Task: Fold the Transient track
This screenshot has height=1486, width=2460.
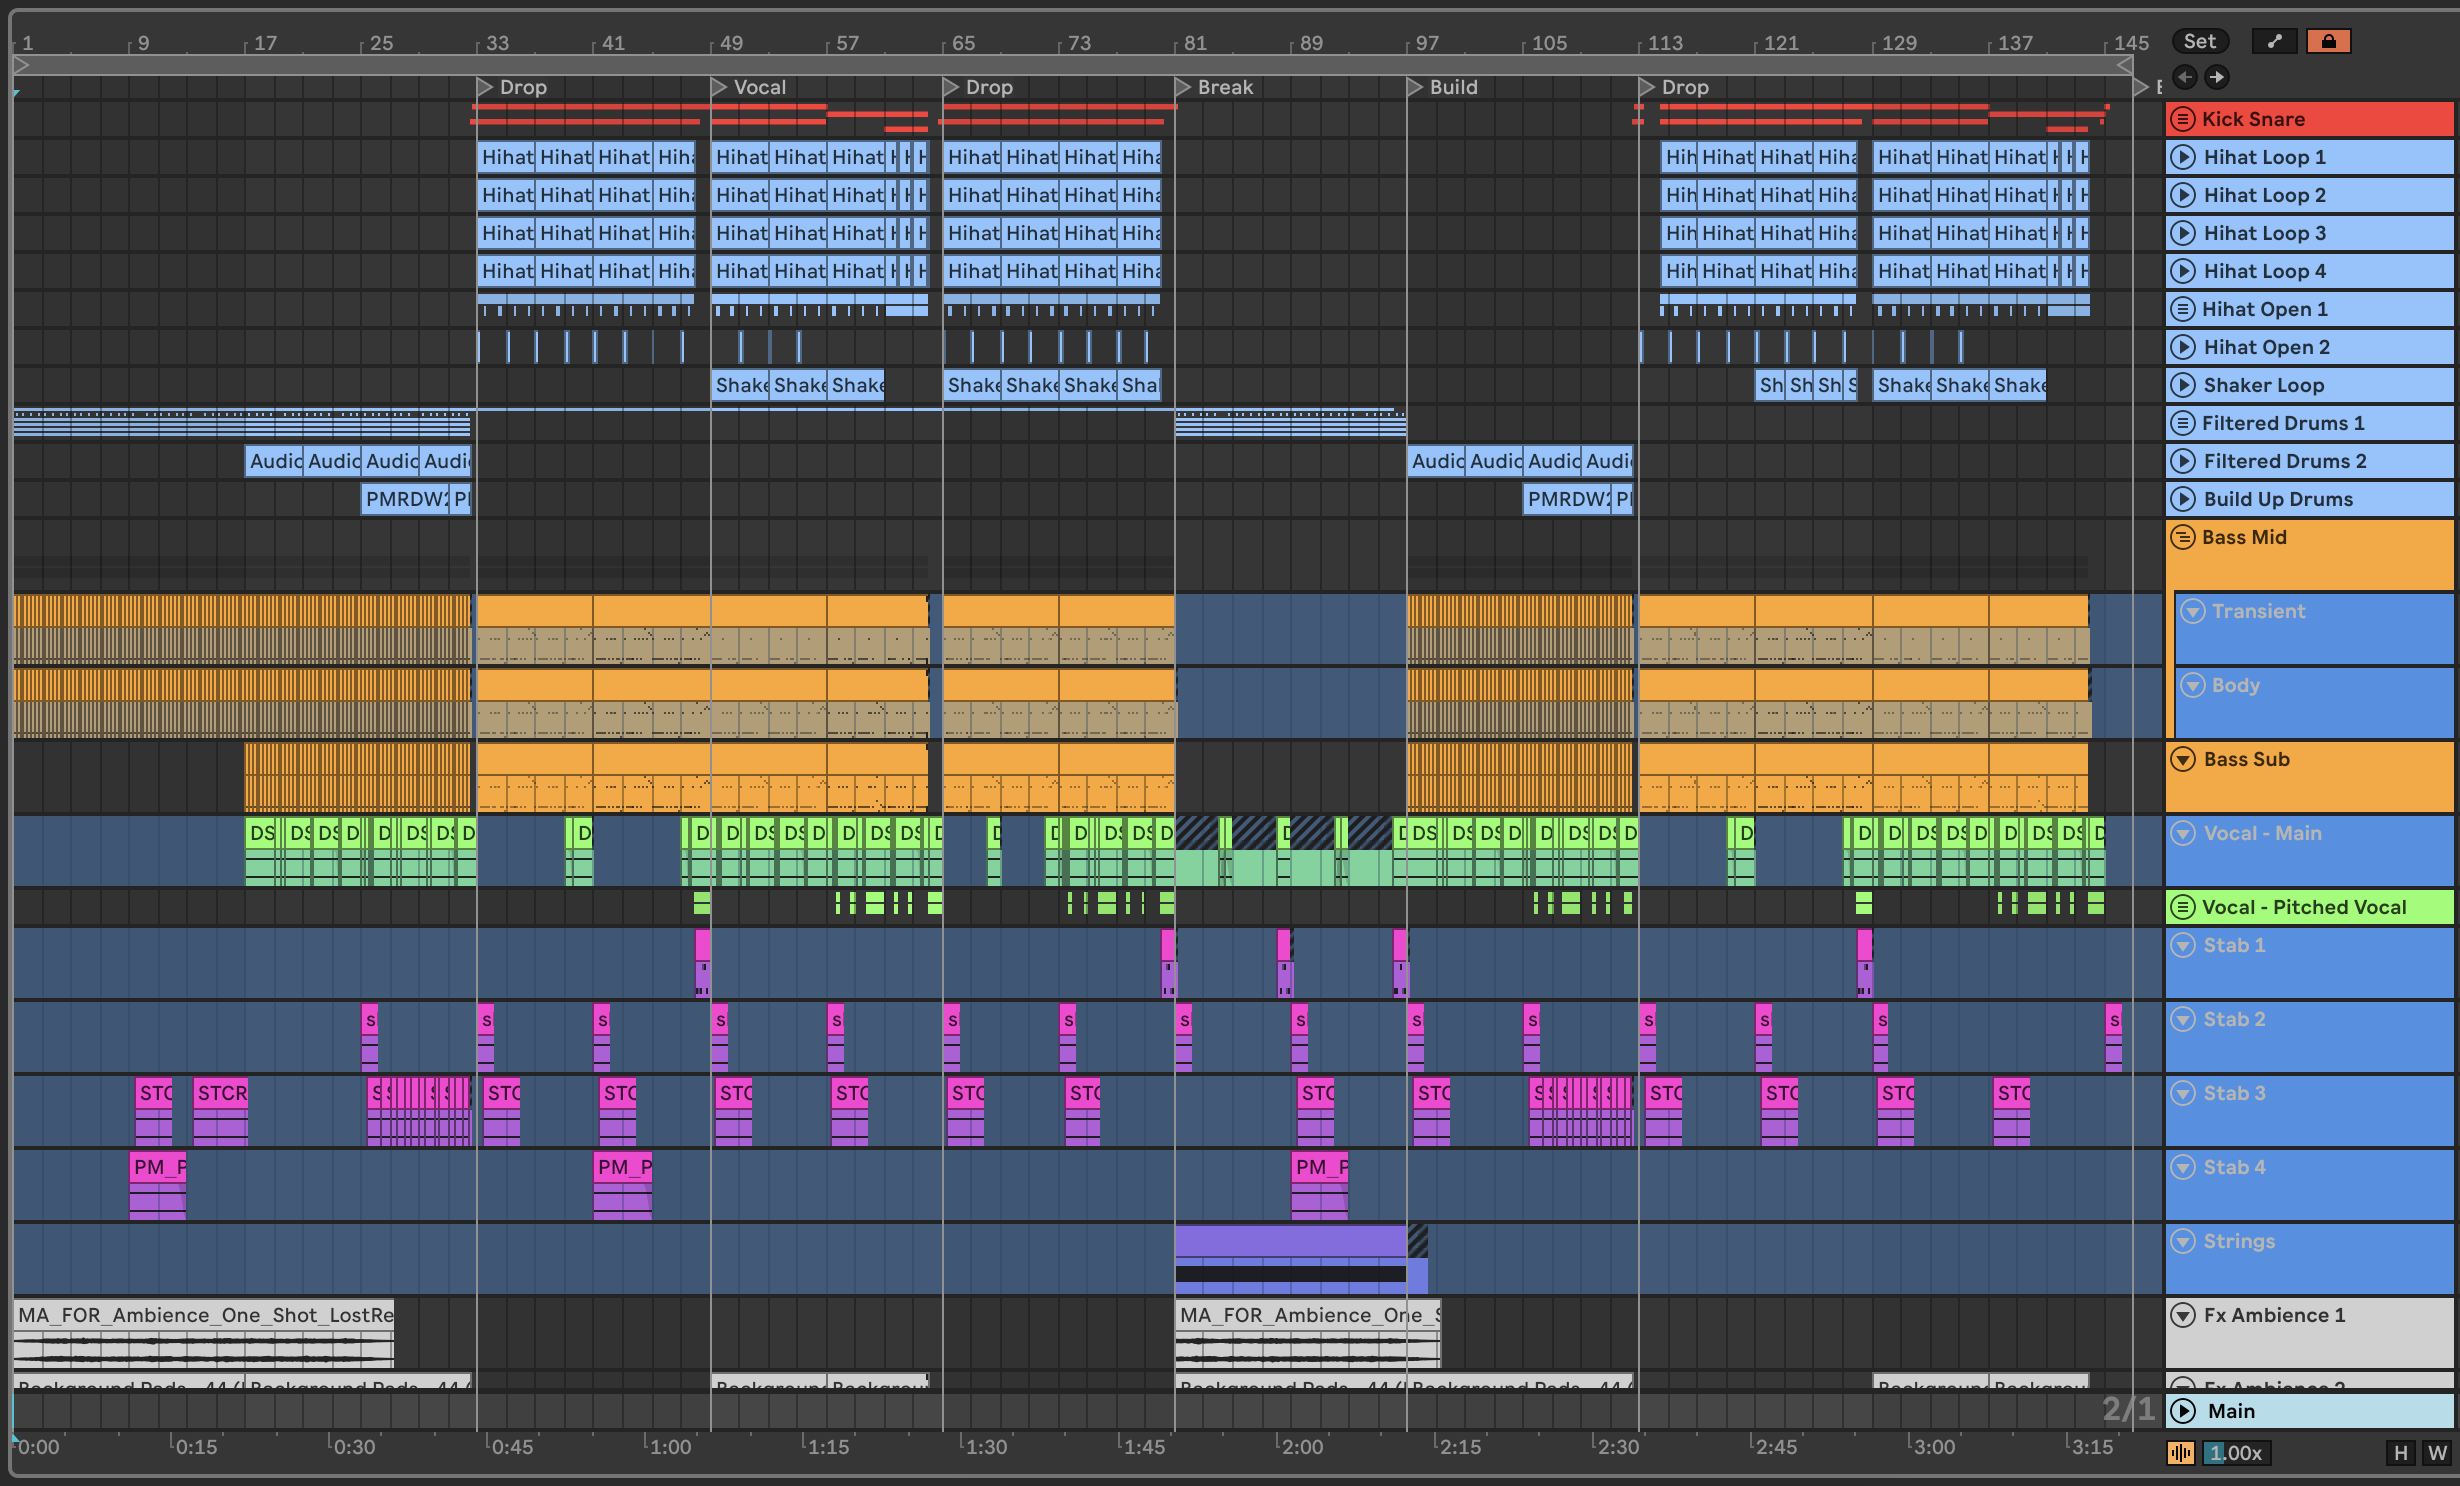Action: 2192,611
